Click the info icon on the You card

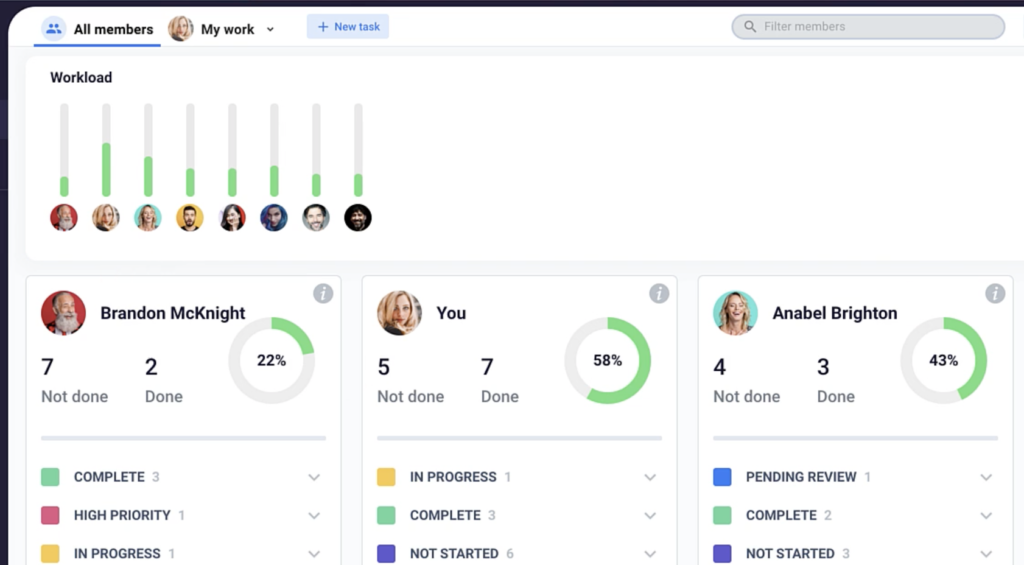(659, 293)
